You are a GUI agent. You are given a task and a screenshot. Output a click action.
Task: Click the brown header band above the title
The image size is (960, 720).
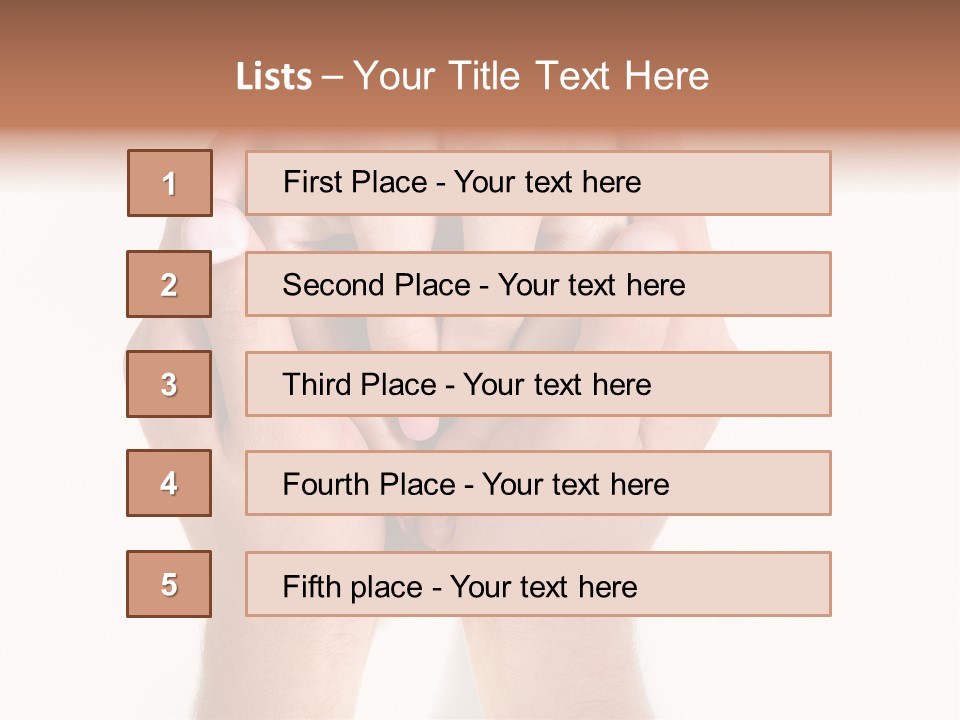[480, 25]
